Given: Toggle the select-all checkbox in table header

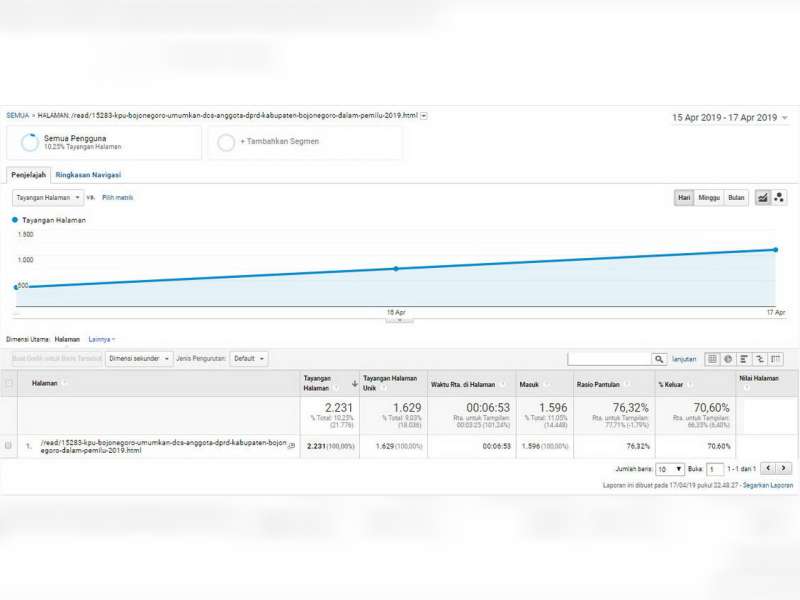Looking at the screenshot, I should click(x=9, y=383).
